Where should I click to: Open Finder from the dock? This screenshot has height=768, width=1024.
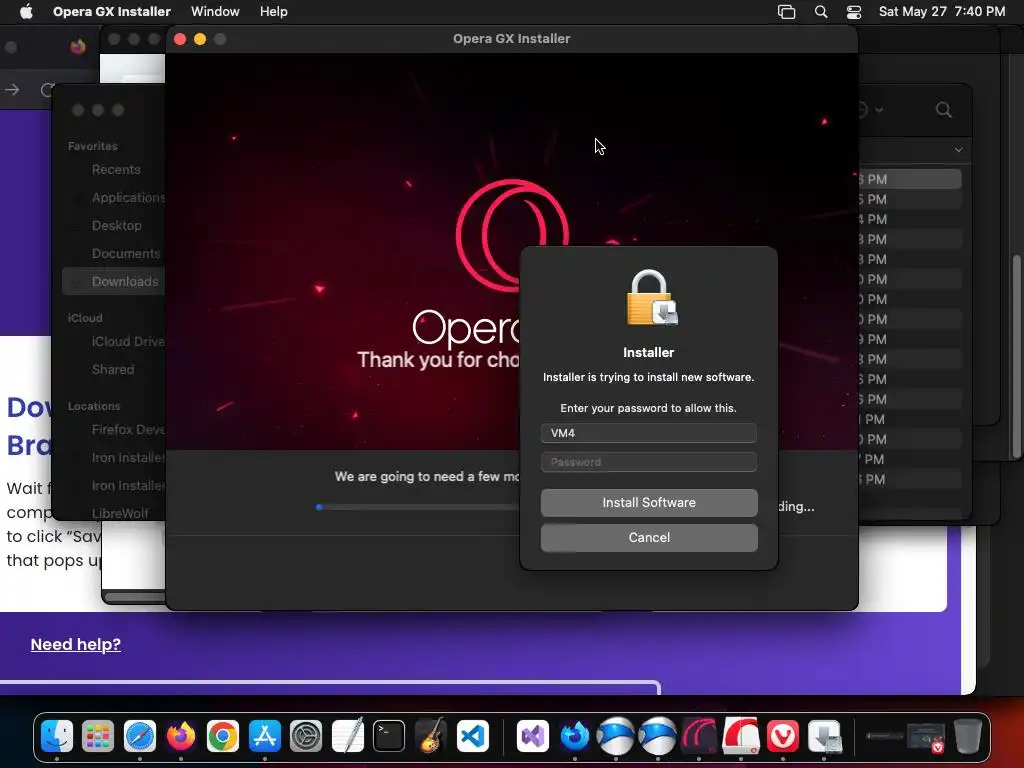(x=57, y=736)
